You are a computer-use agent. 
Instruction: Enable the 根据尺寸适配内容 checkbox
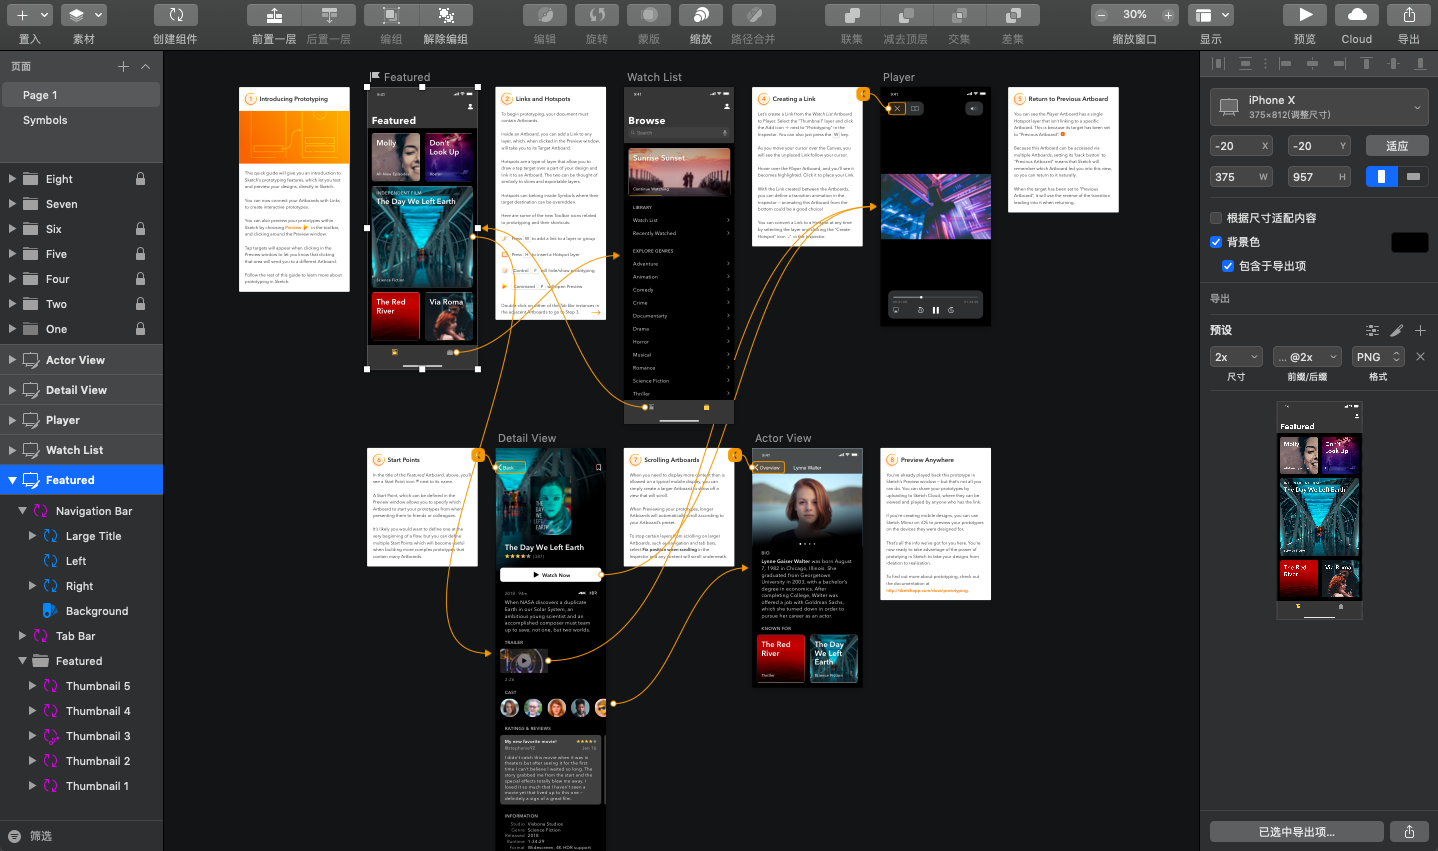[x=1216, y=218]
